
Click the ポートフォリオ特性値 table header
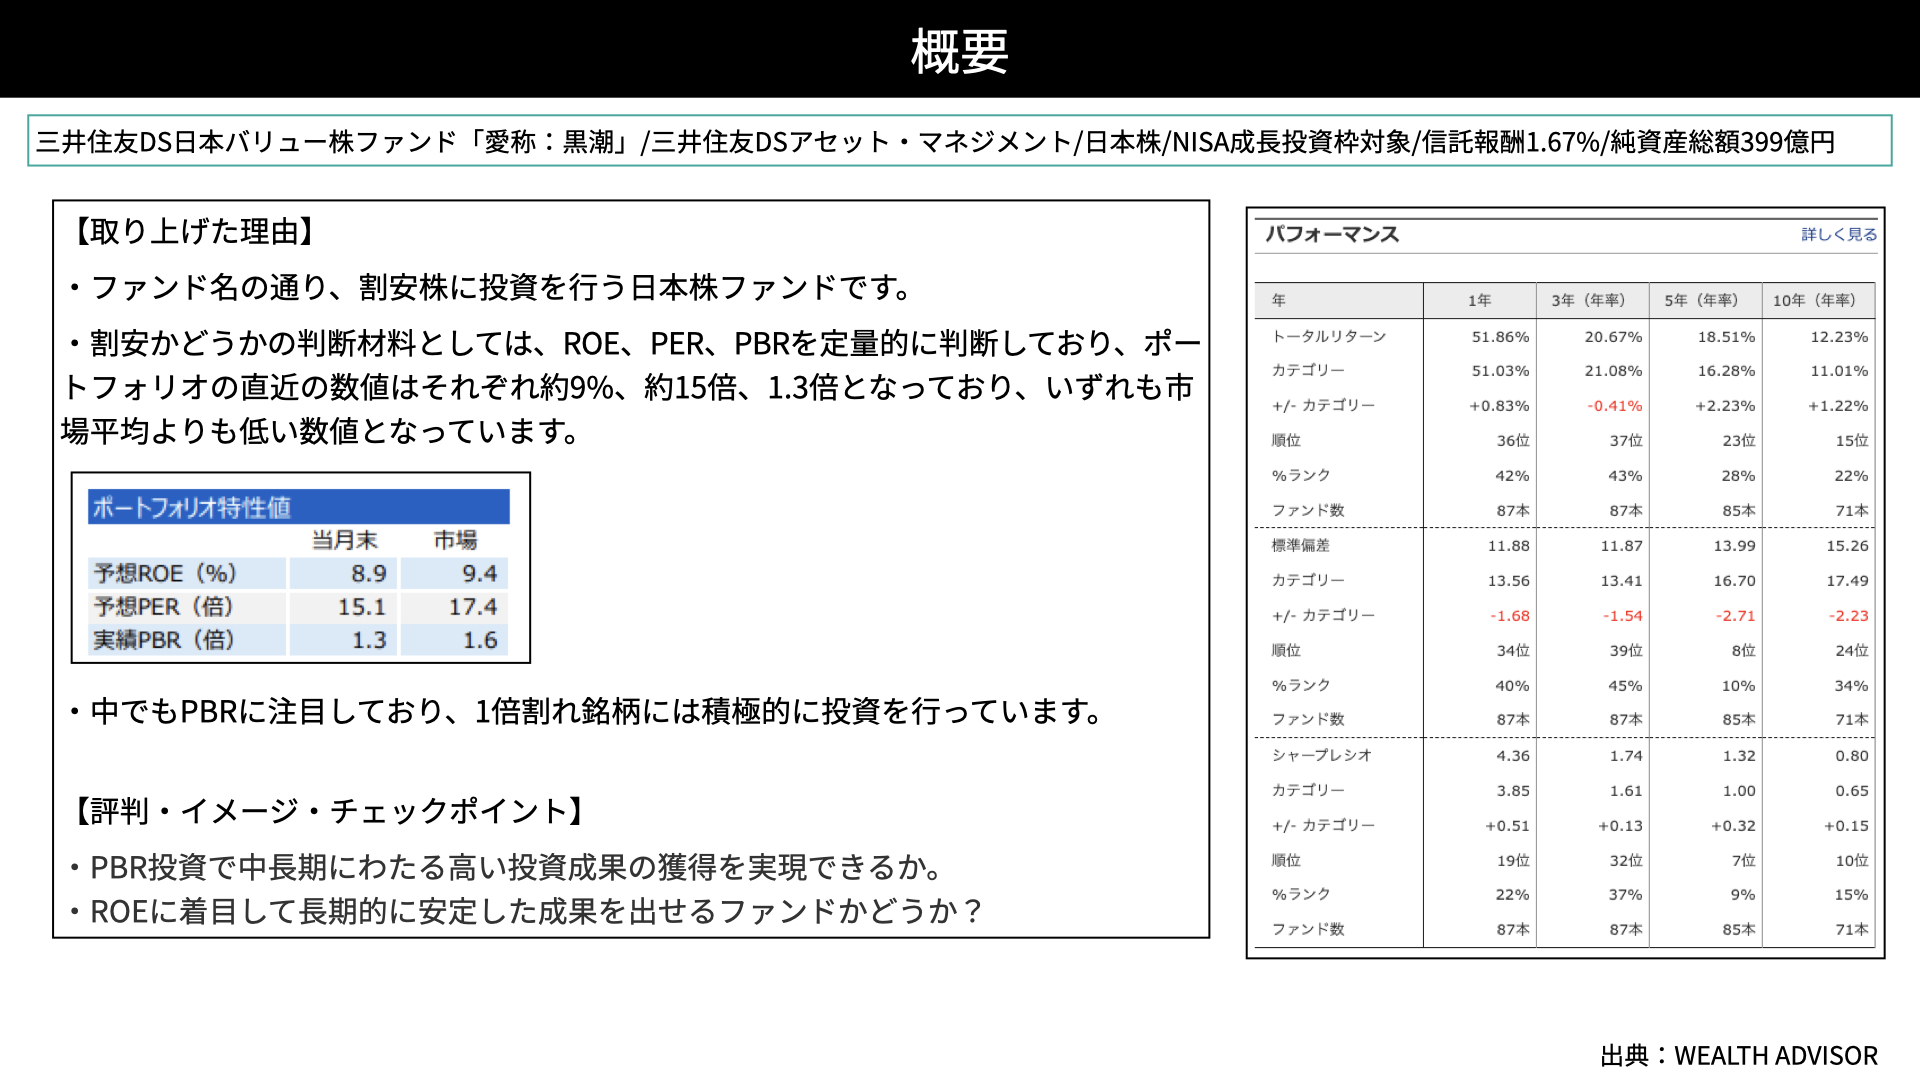pos(299,507)
